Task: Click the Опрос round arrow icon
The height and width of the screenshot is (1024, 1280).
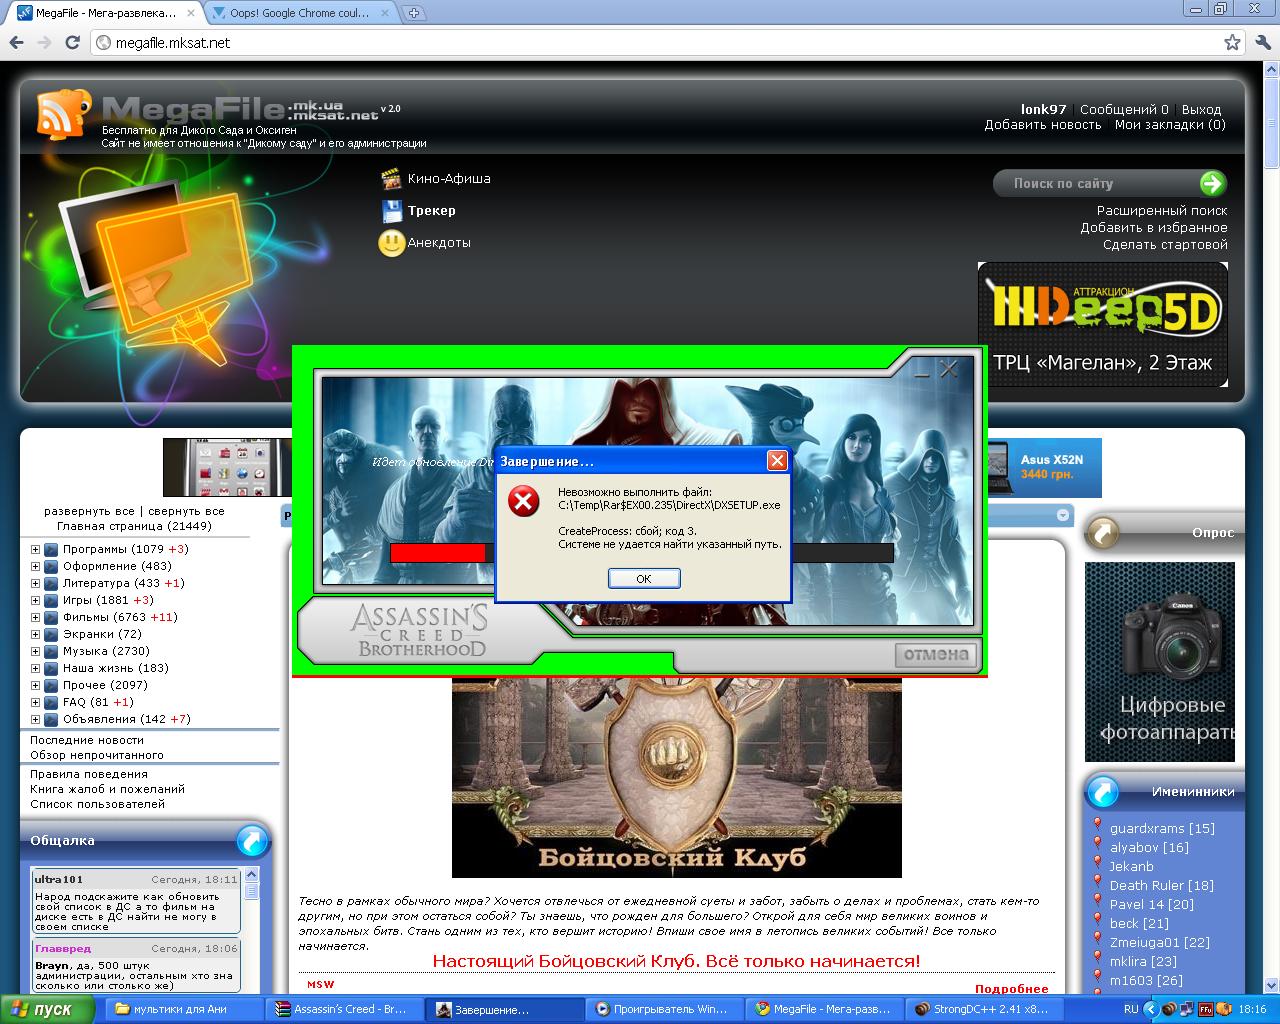Action: click(1102, 533)
